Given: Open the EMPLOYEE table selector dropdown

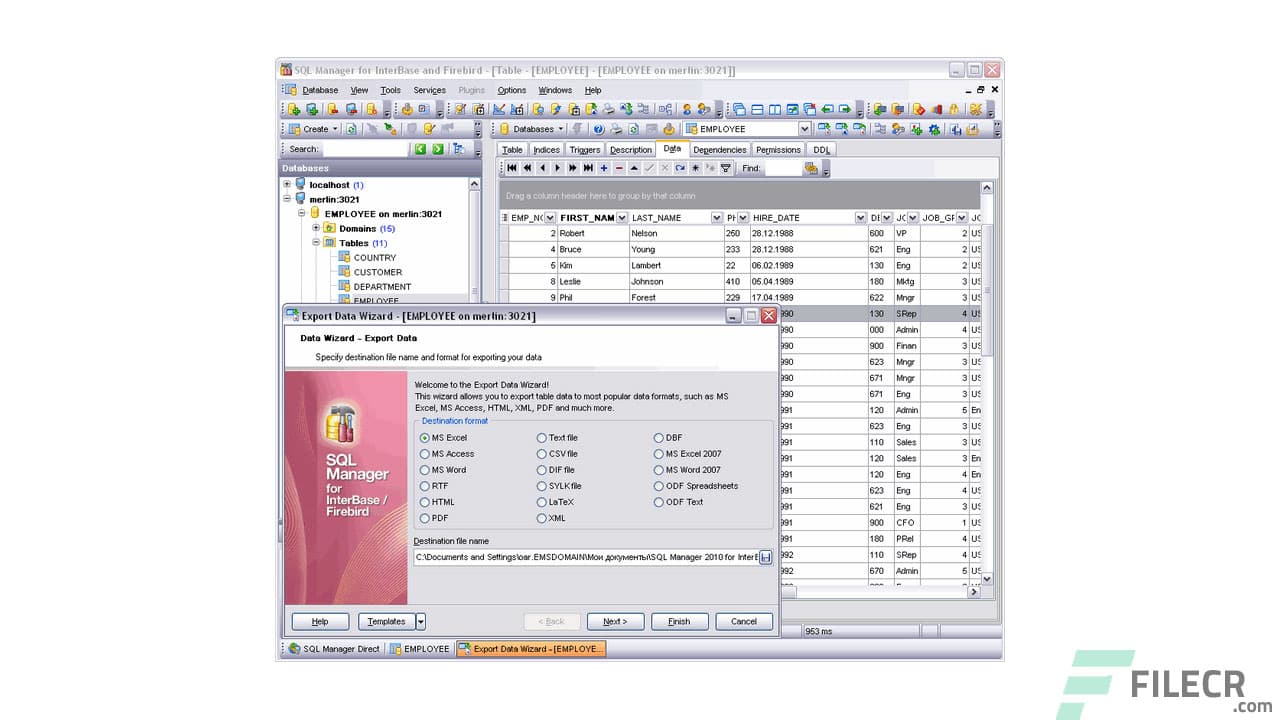Looking at the screenshot, I should [x=806, y=128].
